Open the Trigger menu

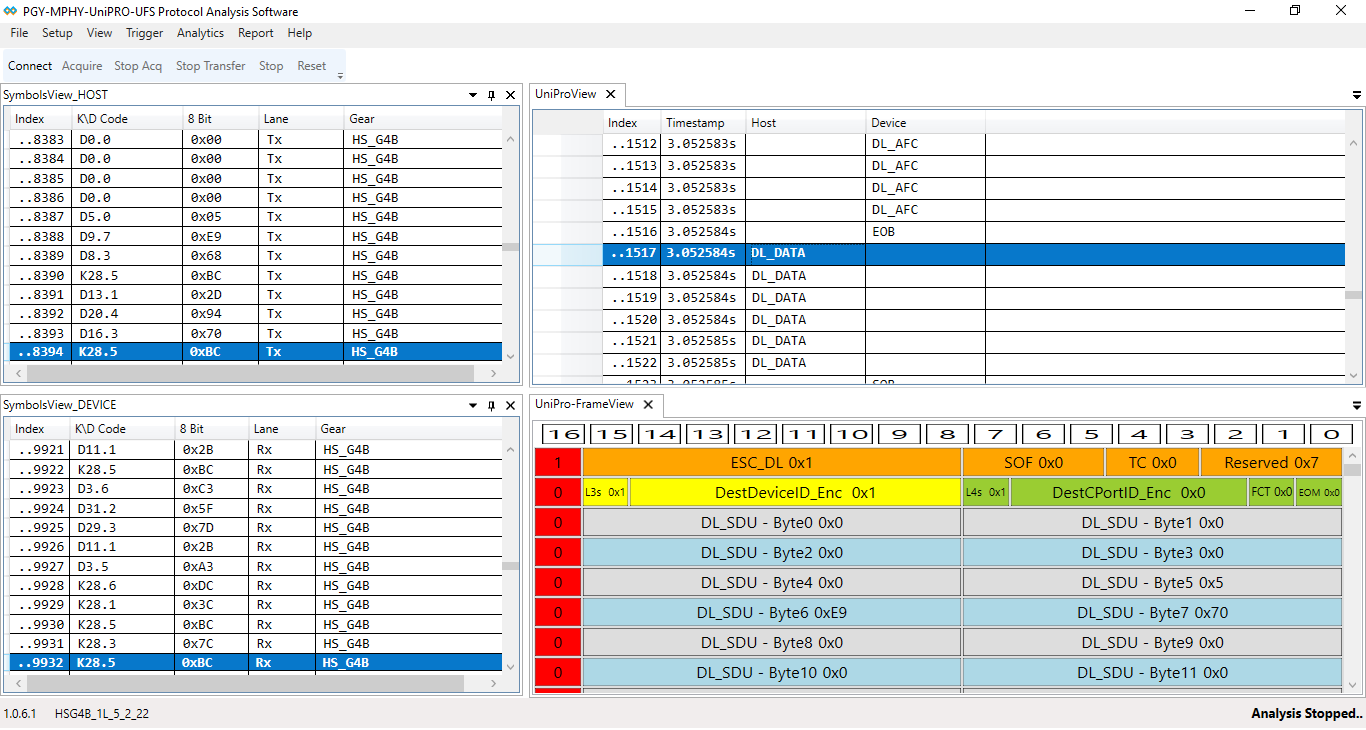[144, 33]
